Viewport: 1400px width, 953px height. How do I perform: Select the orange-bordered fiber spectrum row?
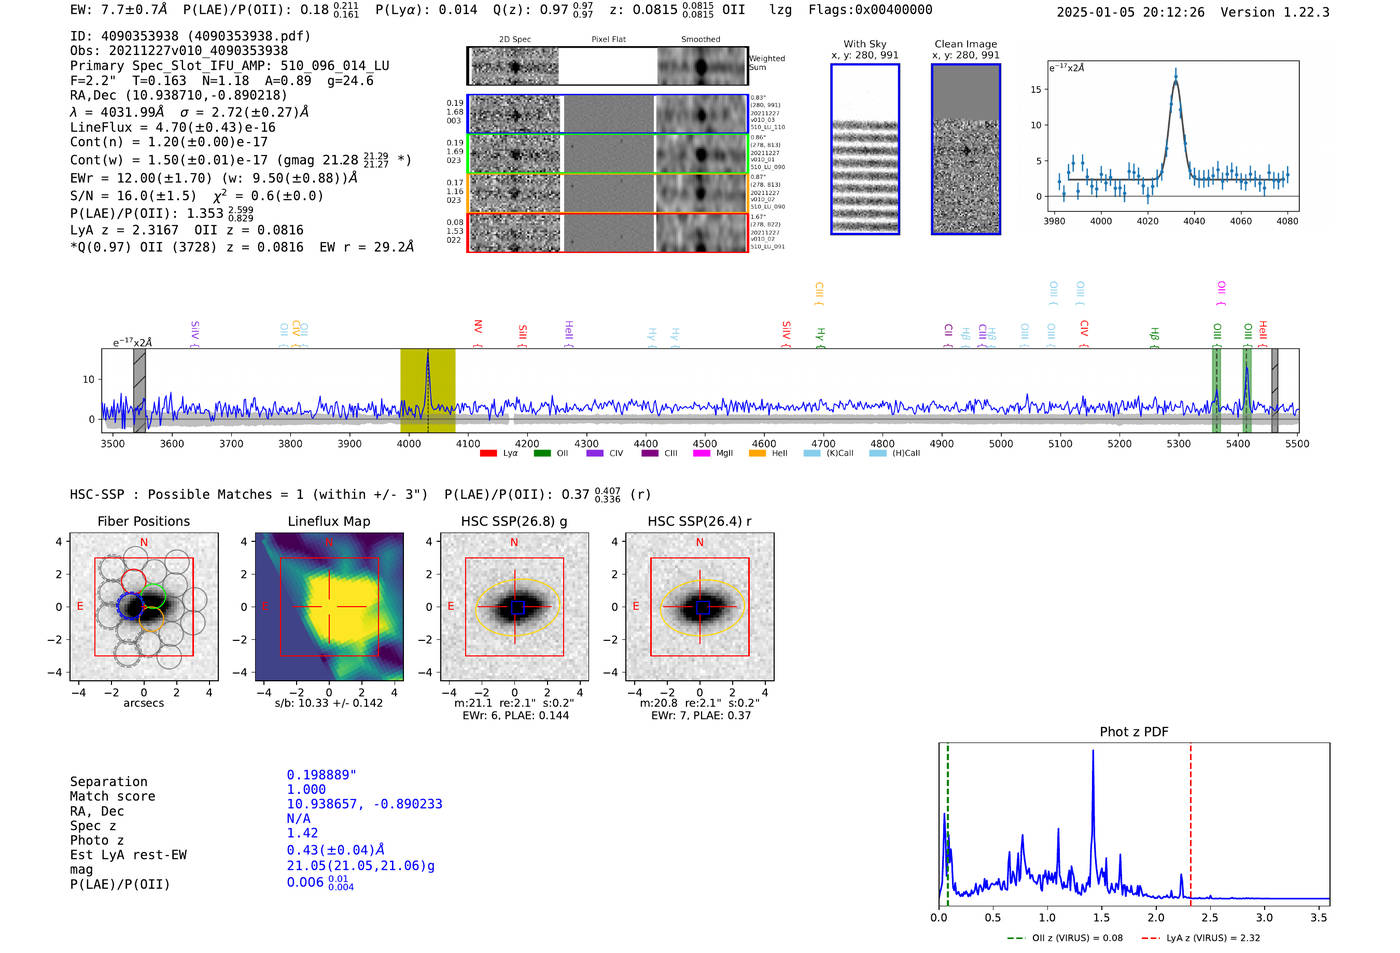[607, 193]
